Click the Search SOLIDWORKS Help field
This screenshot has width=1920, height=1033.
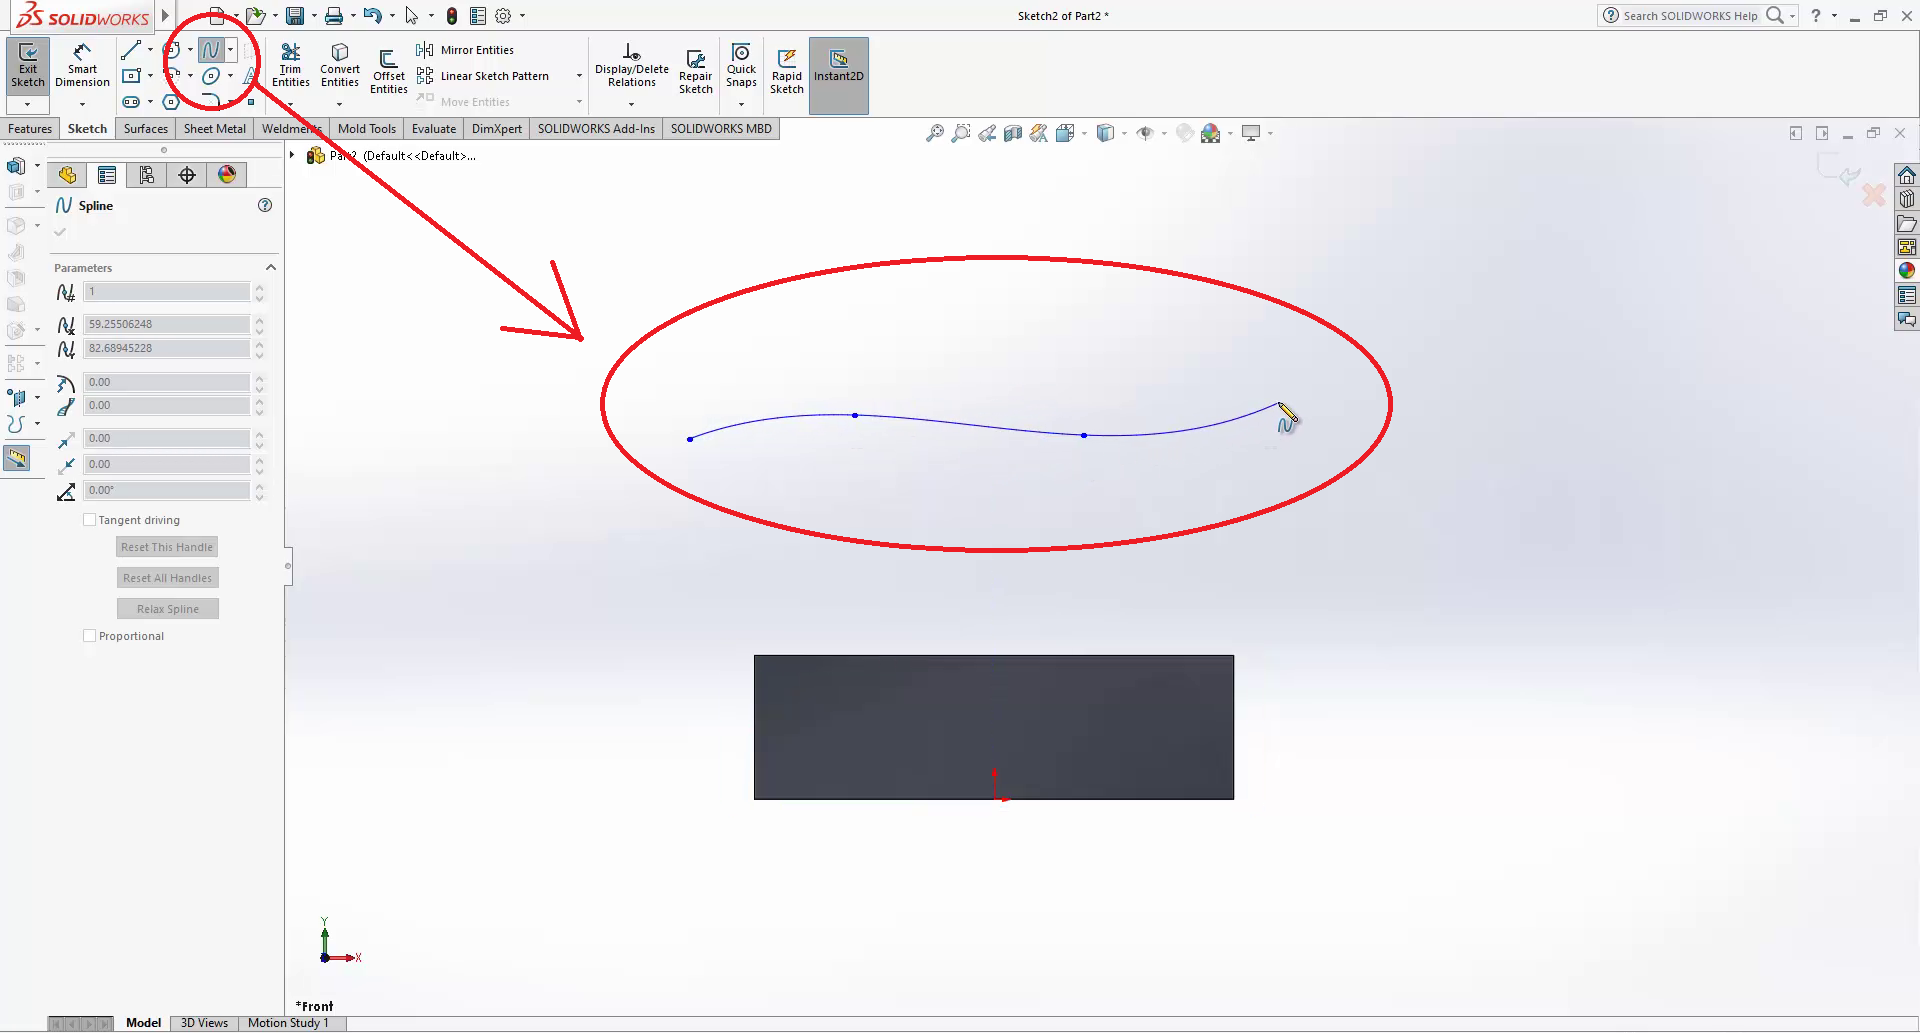(x=1690, y=16)
